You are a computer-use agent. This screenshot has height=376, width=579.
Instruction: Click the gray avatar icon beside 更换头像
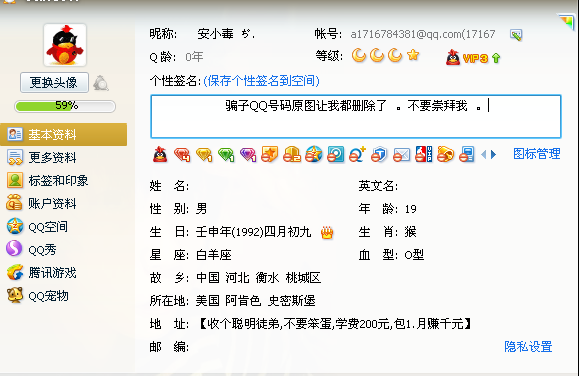coord(100,83)
